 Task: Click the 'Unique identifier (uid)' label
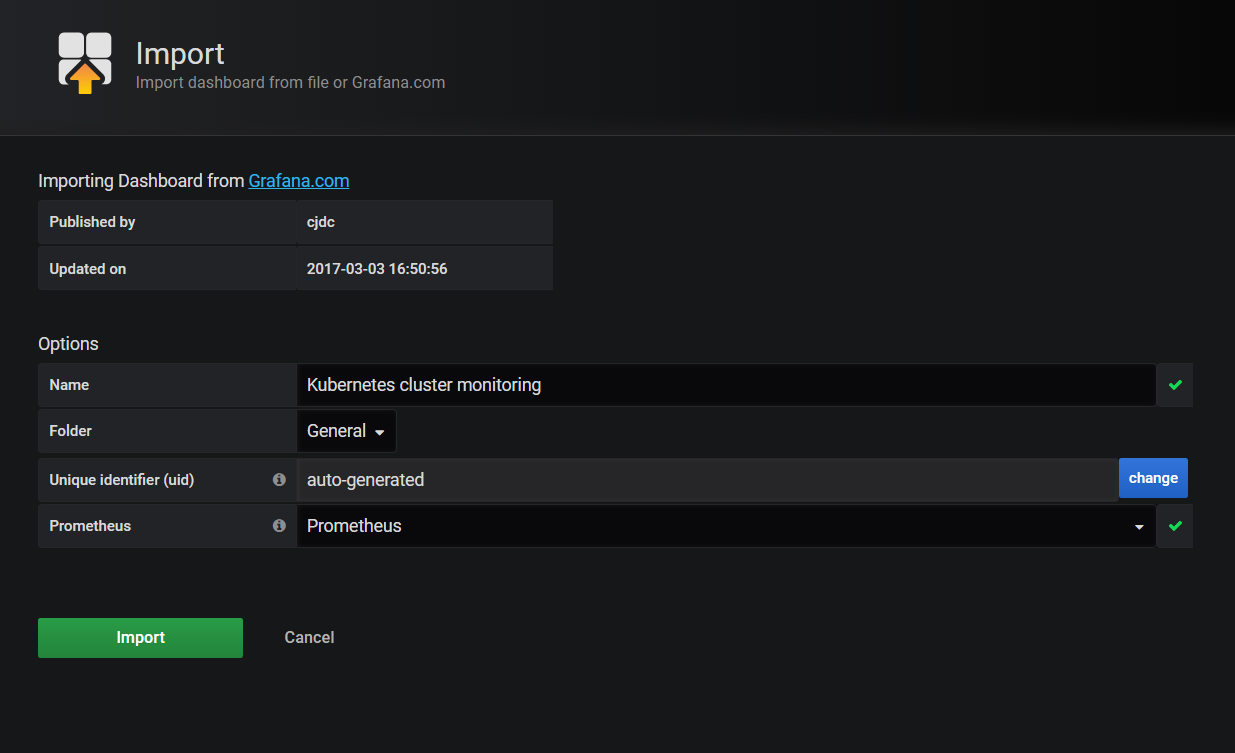pyautogui.click(x=122, y=480)
